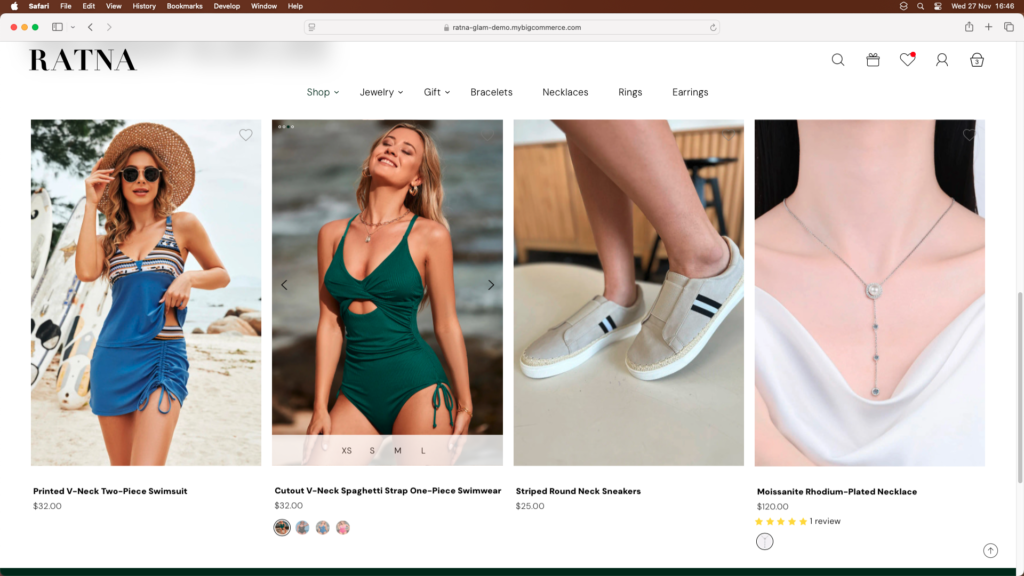Open the gift certificate icon
This screenshot has height=576, width=1024.
[x=872, y=60]
